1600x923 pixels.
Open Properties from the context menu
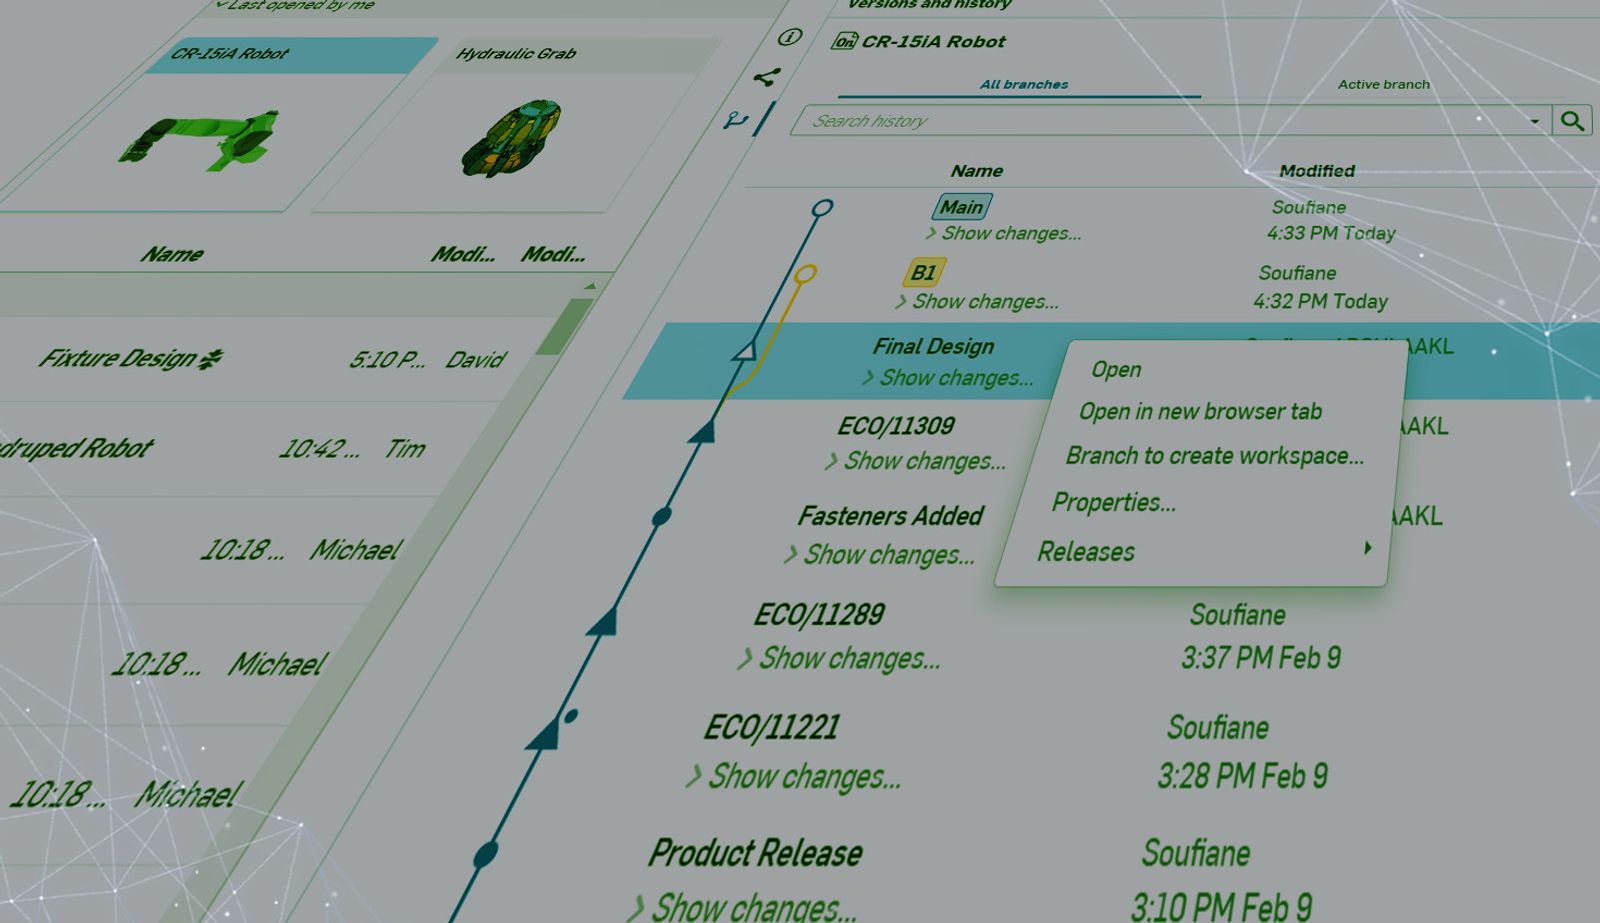1113,502
